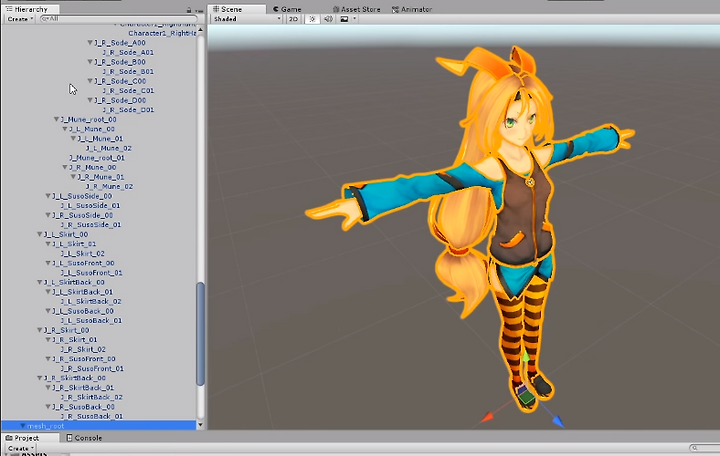Toggle the 2D scene view mode
The image size is (720, 456).
(x=293, y=19)
